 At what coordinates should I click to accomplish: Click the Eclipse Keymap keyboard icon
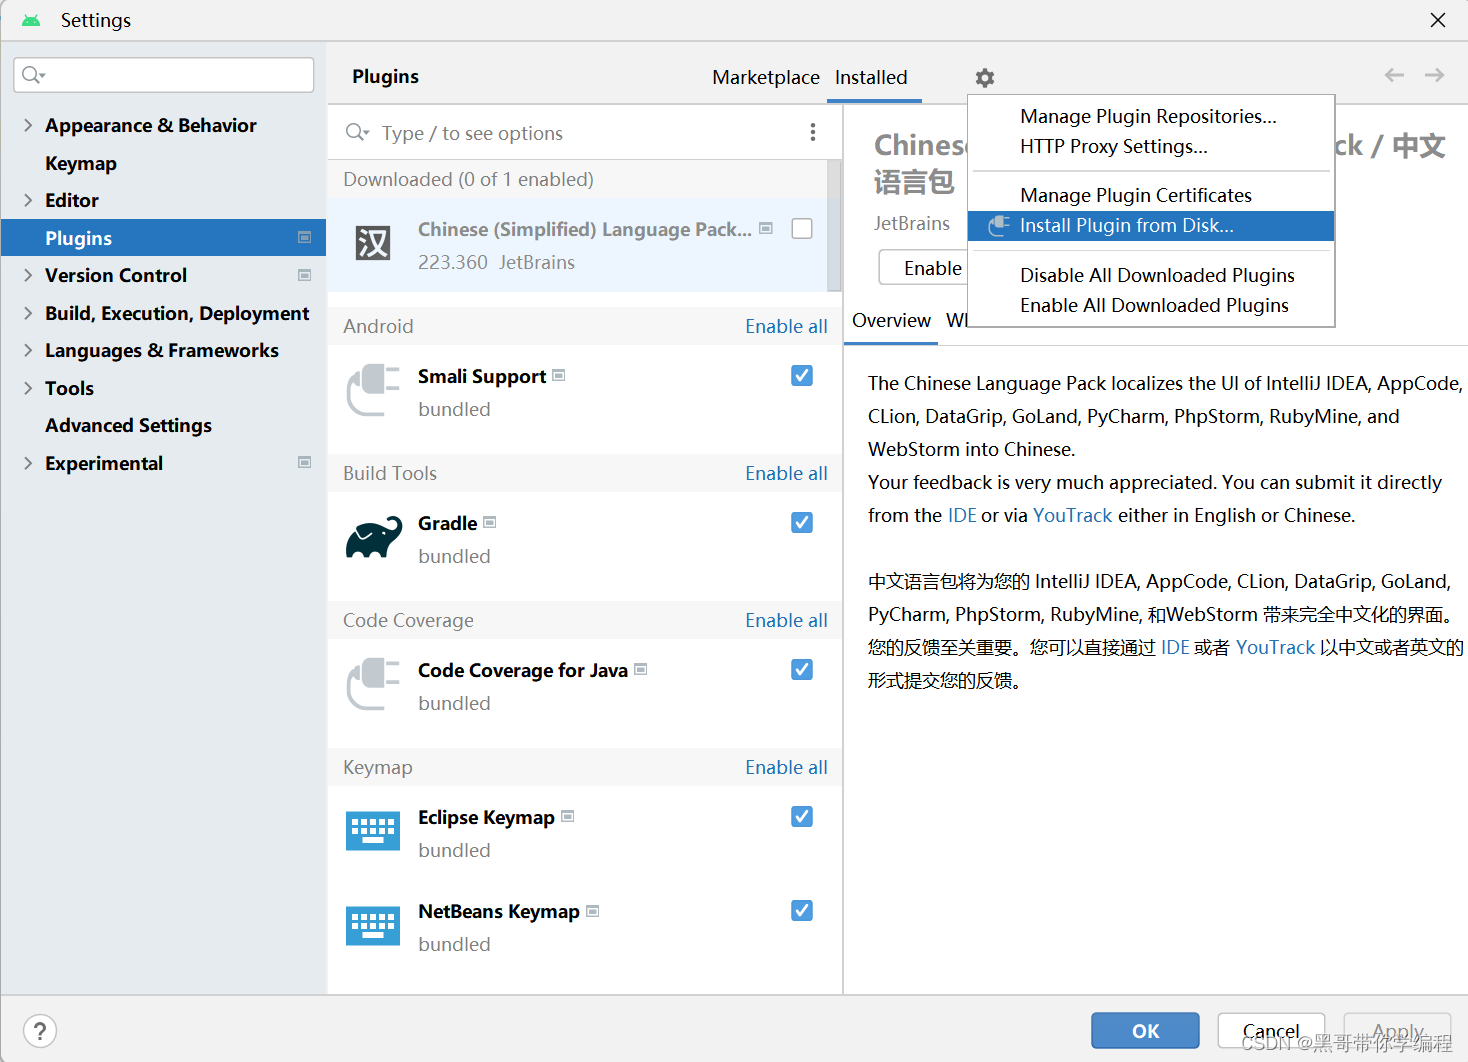pyautogui.click(x=373, y=831)
